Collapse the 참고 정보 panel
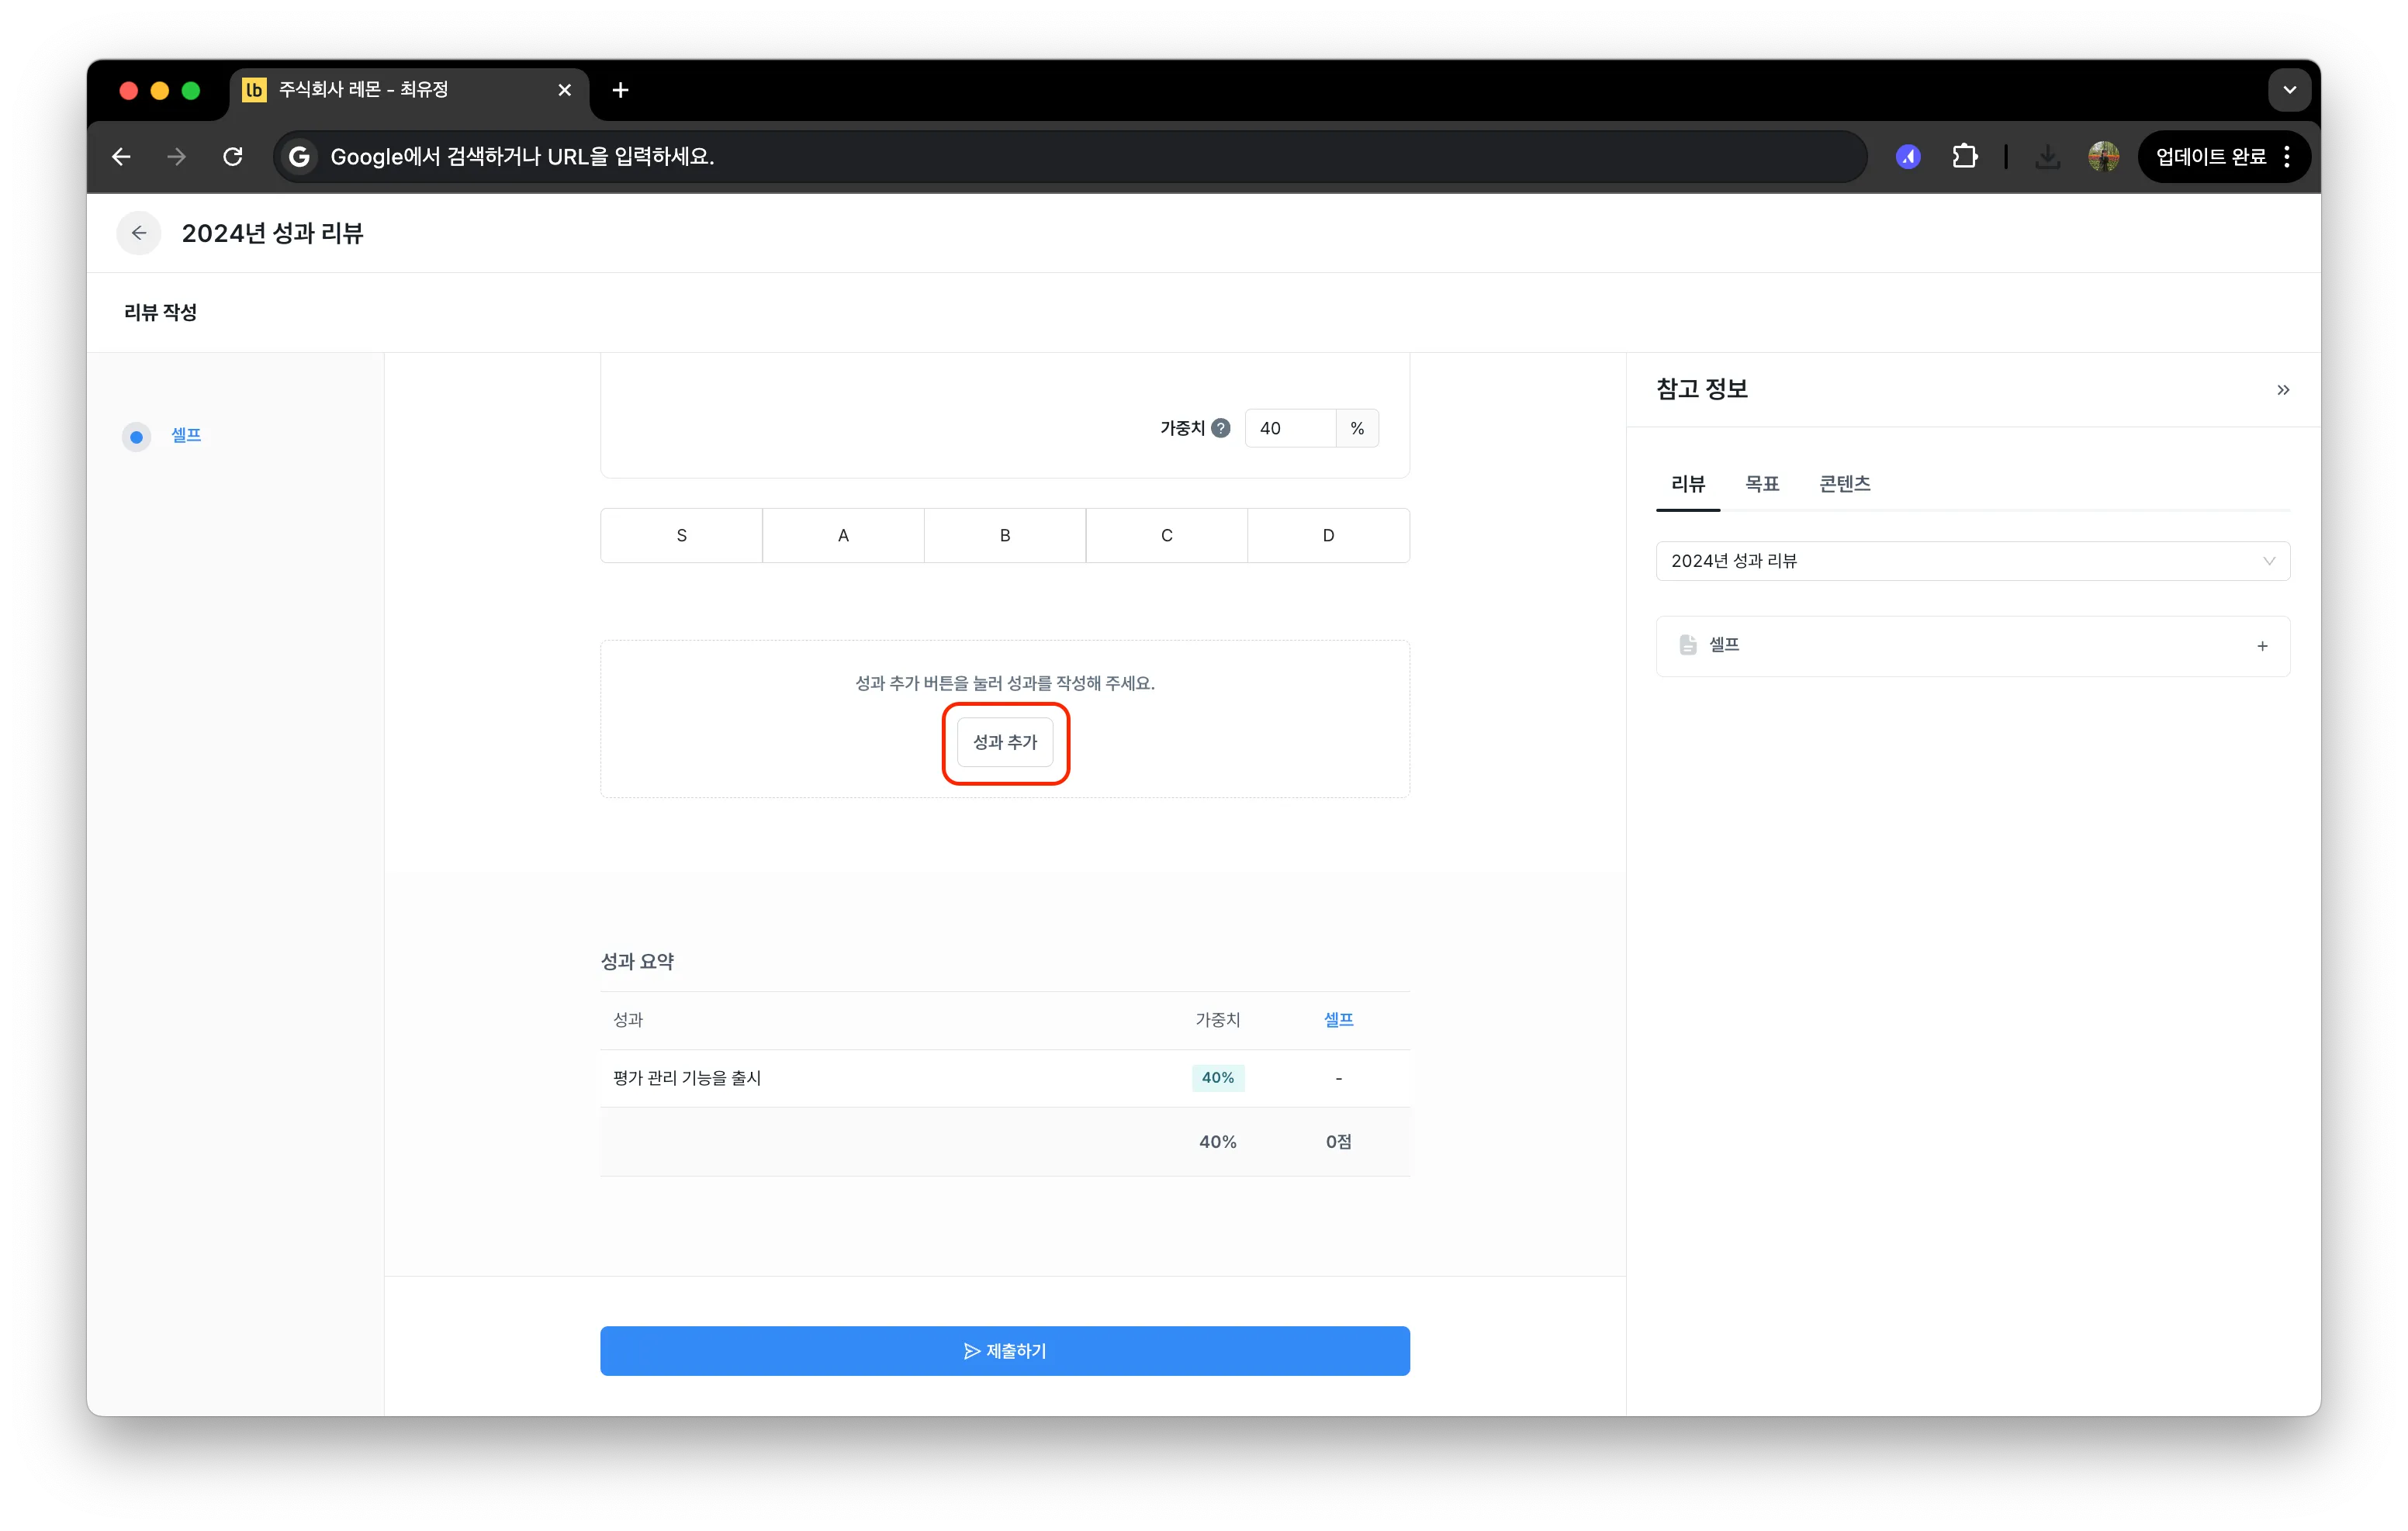Image resolution: width=2408 pixels, height=1531 pixels. click(2283, 390)
